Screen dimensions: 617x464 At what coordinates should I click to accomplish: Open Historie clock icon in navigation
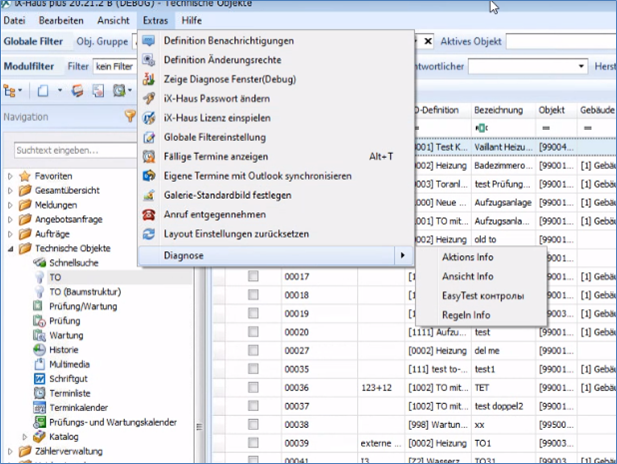point(41,351)
